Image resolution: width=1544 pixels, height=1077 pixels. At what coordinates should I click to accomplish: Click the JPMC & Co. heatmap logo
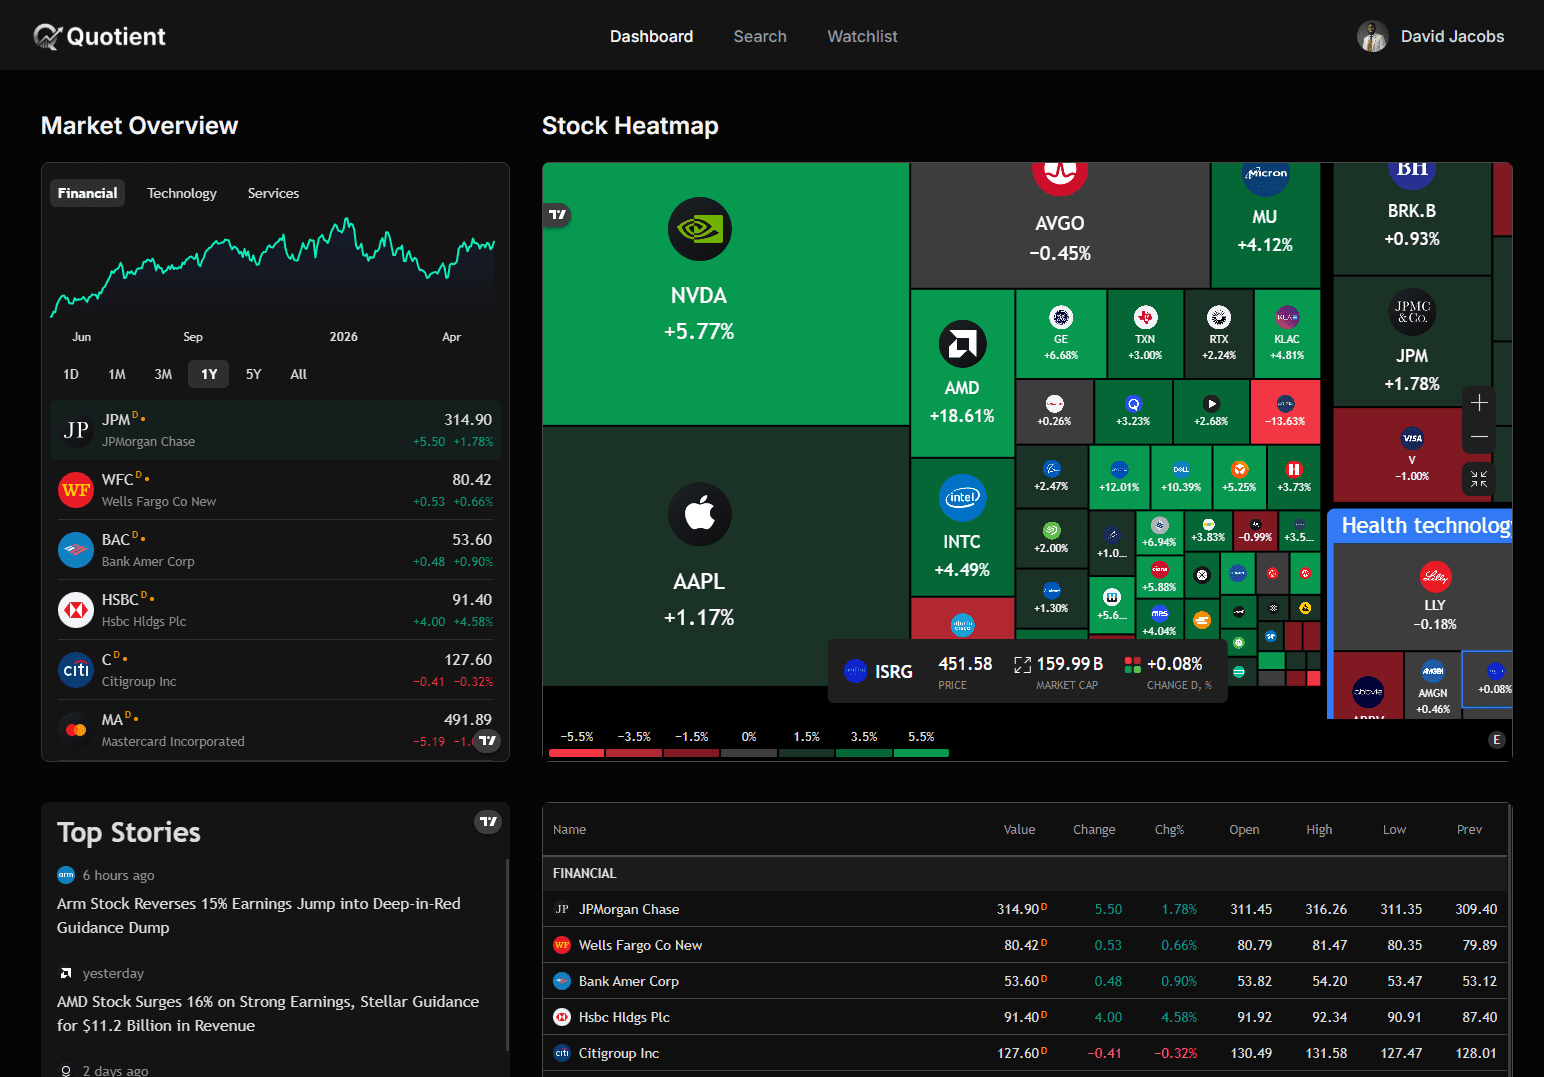pos(1412,312)
